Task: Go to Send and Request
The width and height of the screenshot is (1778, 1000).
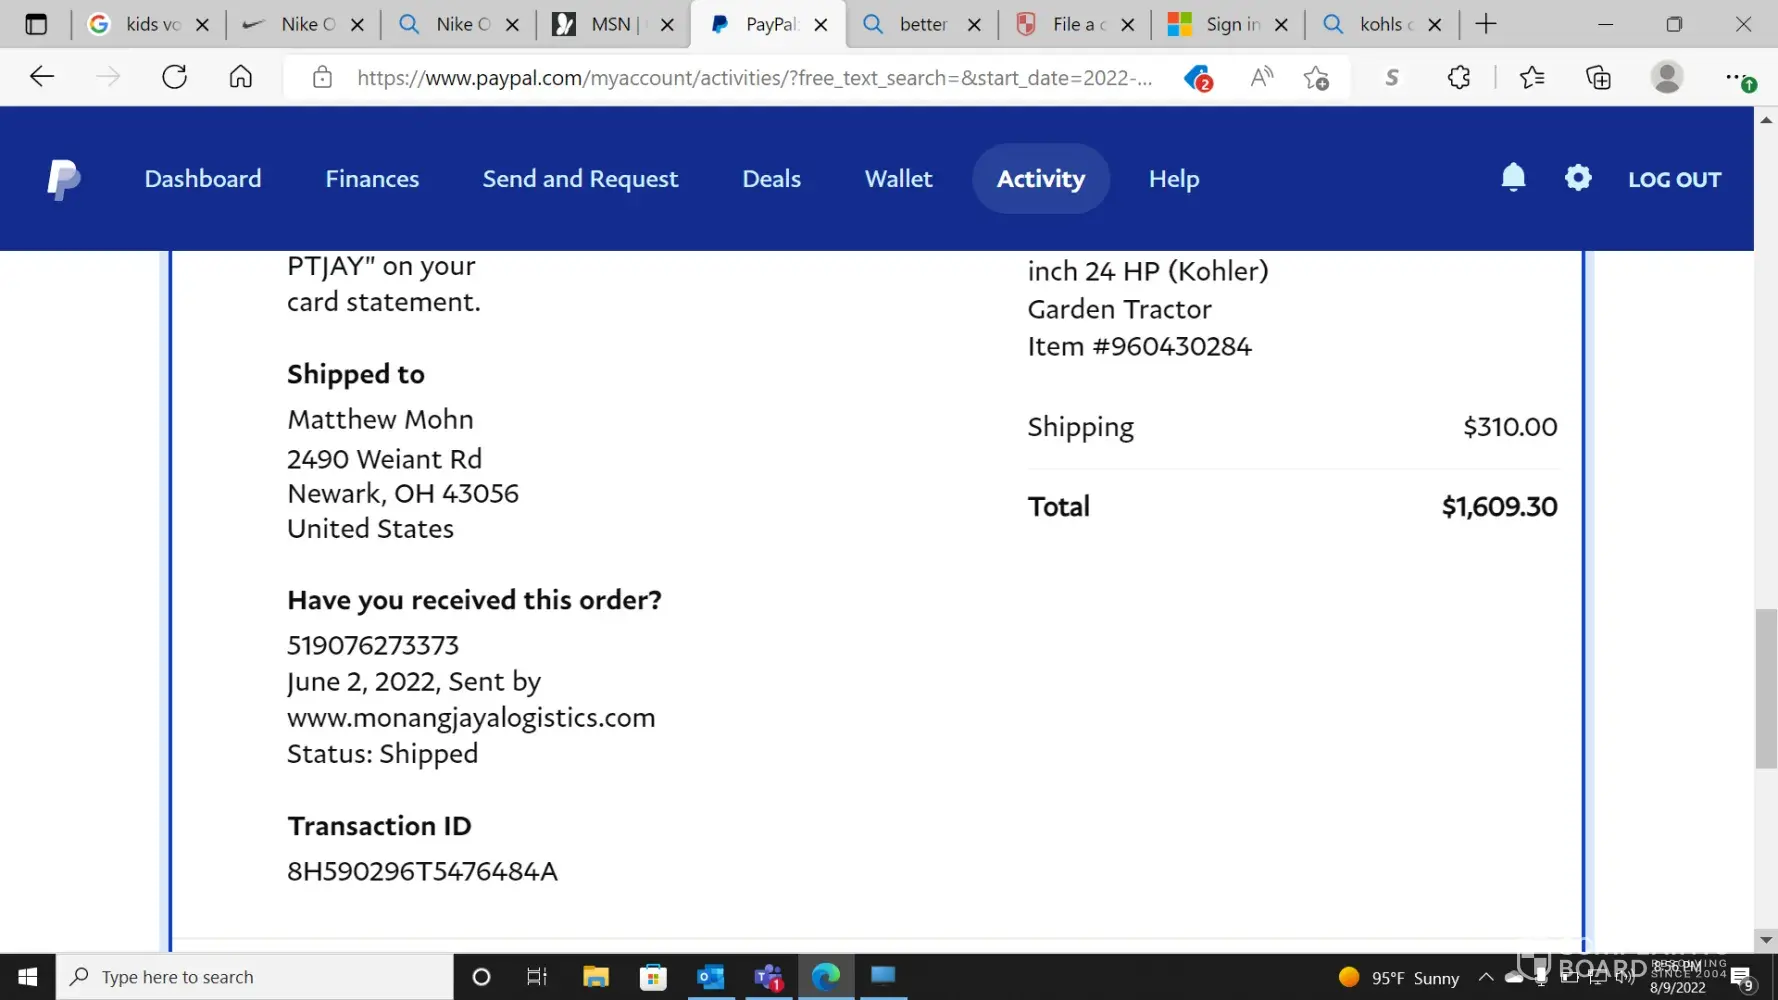Action: [x=580, y=179]
